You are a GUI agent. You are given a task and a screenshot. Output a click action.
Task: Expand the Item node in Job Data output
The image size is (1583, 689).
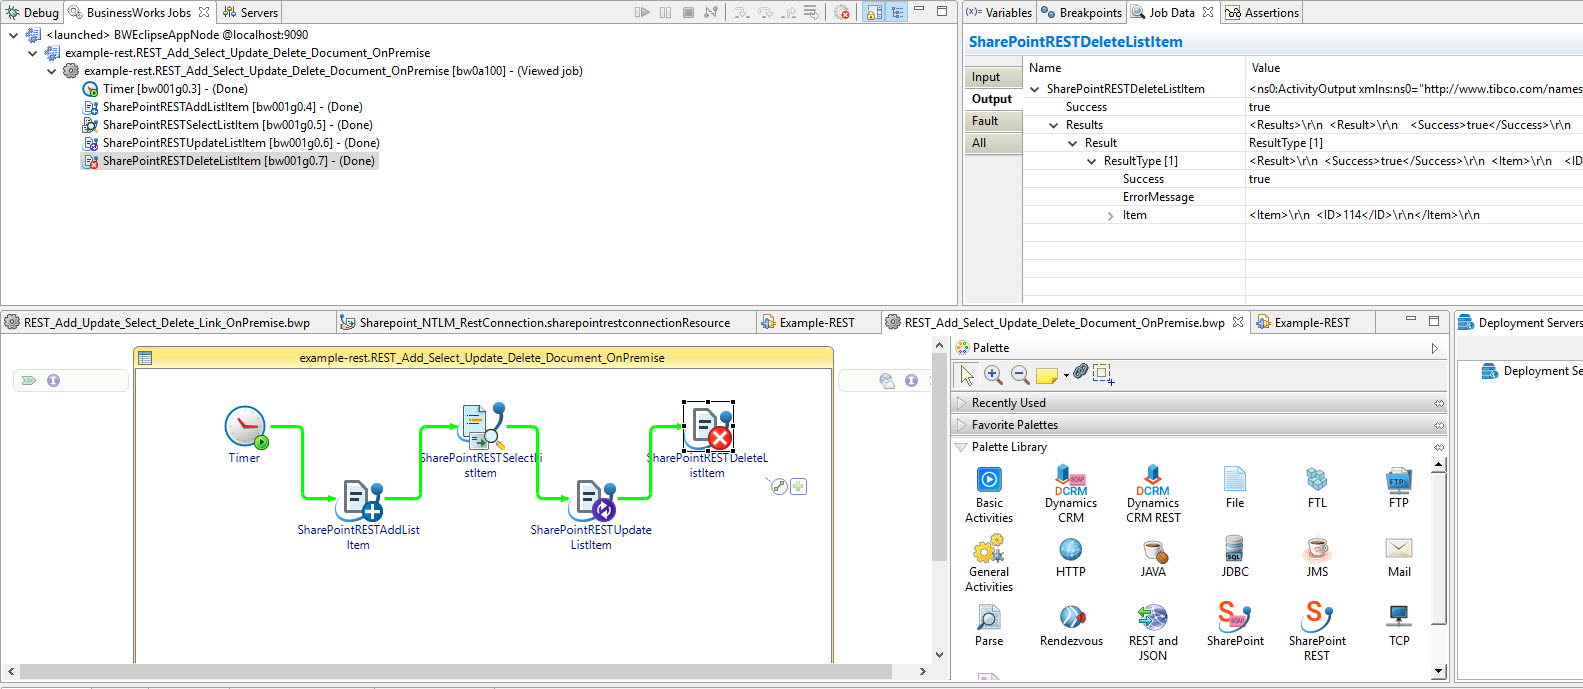[x=1110, y=215]
